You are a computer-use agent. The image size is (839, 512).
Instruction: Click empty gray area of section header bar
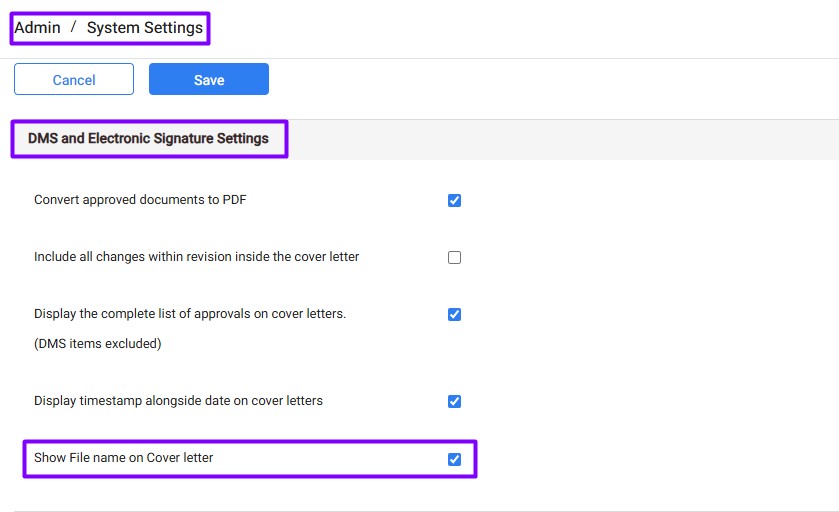pyautogui.click(x=560, y=139)
